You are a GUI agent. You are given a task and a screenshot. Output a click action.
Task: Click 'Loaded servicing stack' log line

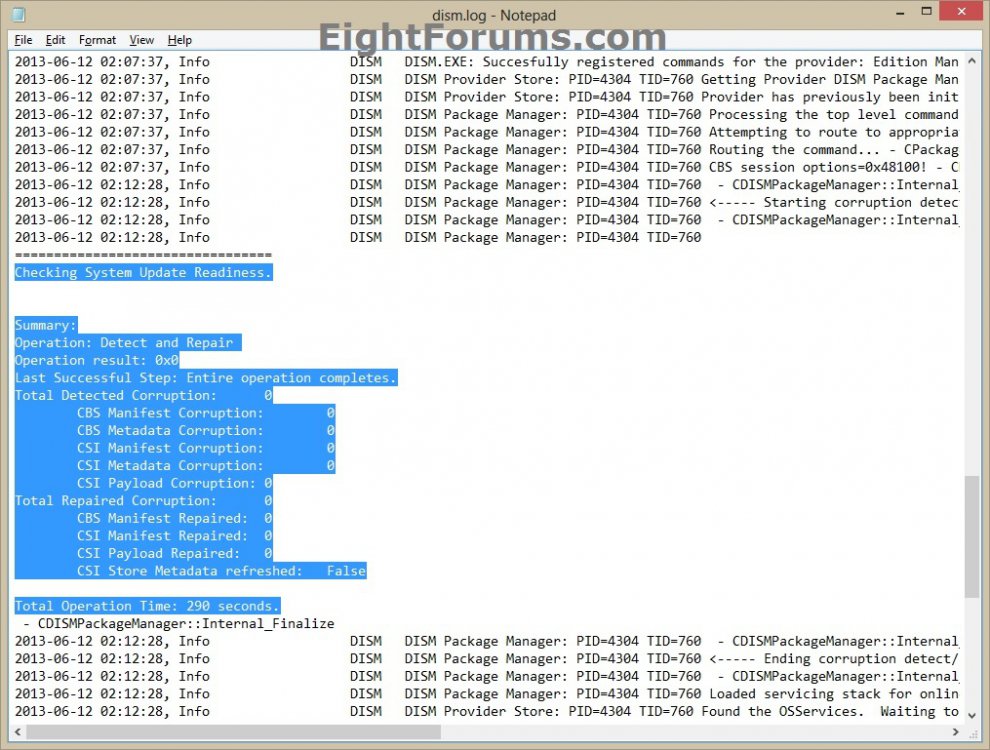tap(486, 694)
